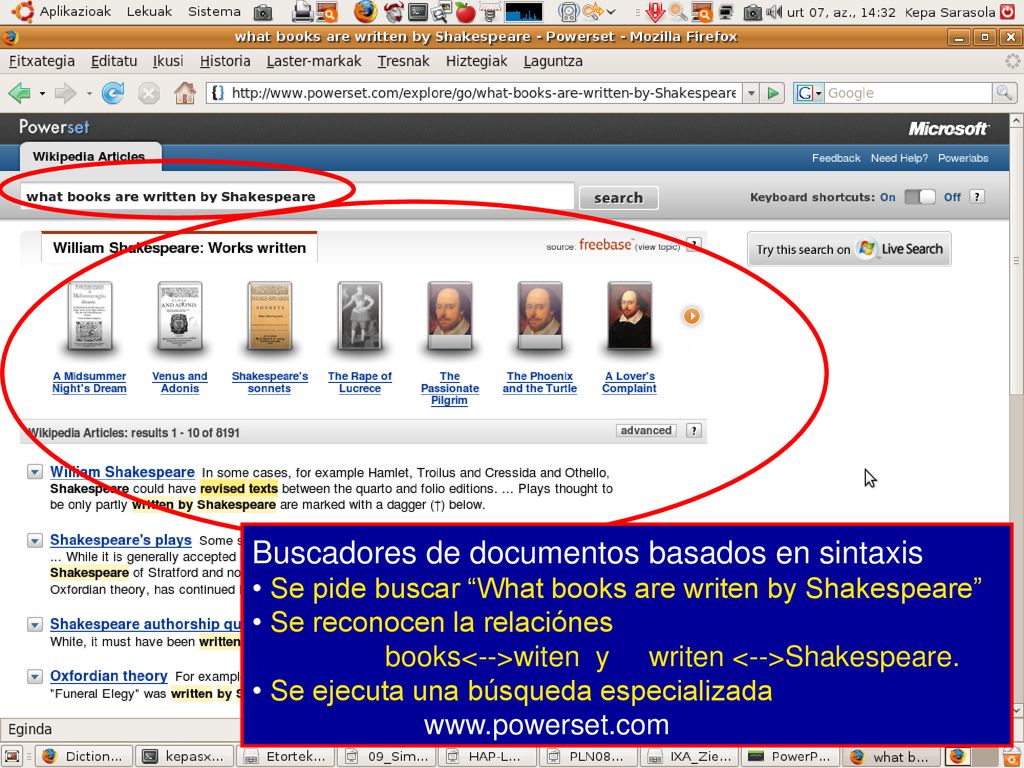Open the A Midsummer Night's Dream link
This screenshot has width=1024, height=768.
(89, 382)
